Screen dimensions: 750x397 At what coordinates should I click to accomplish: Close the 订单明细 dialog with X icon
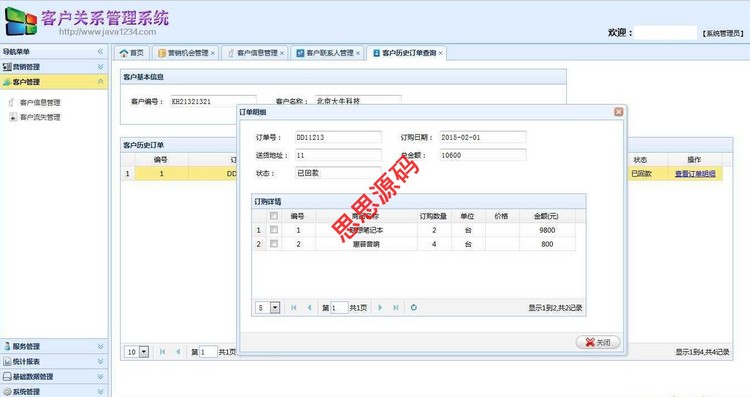pyautogui.click(x=618, y=111)
